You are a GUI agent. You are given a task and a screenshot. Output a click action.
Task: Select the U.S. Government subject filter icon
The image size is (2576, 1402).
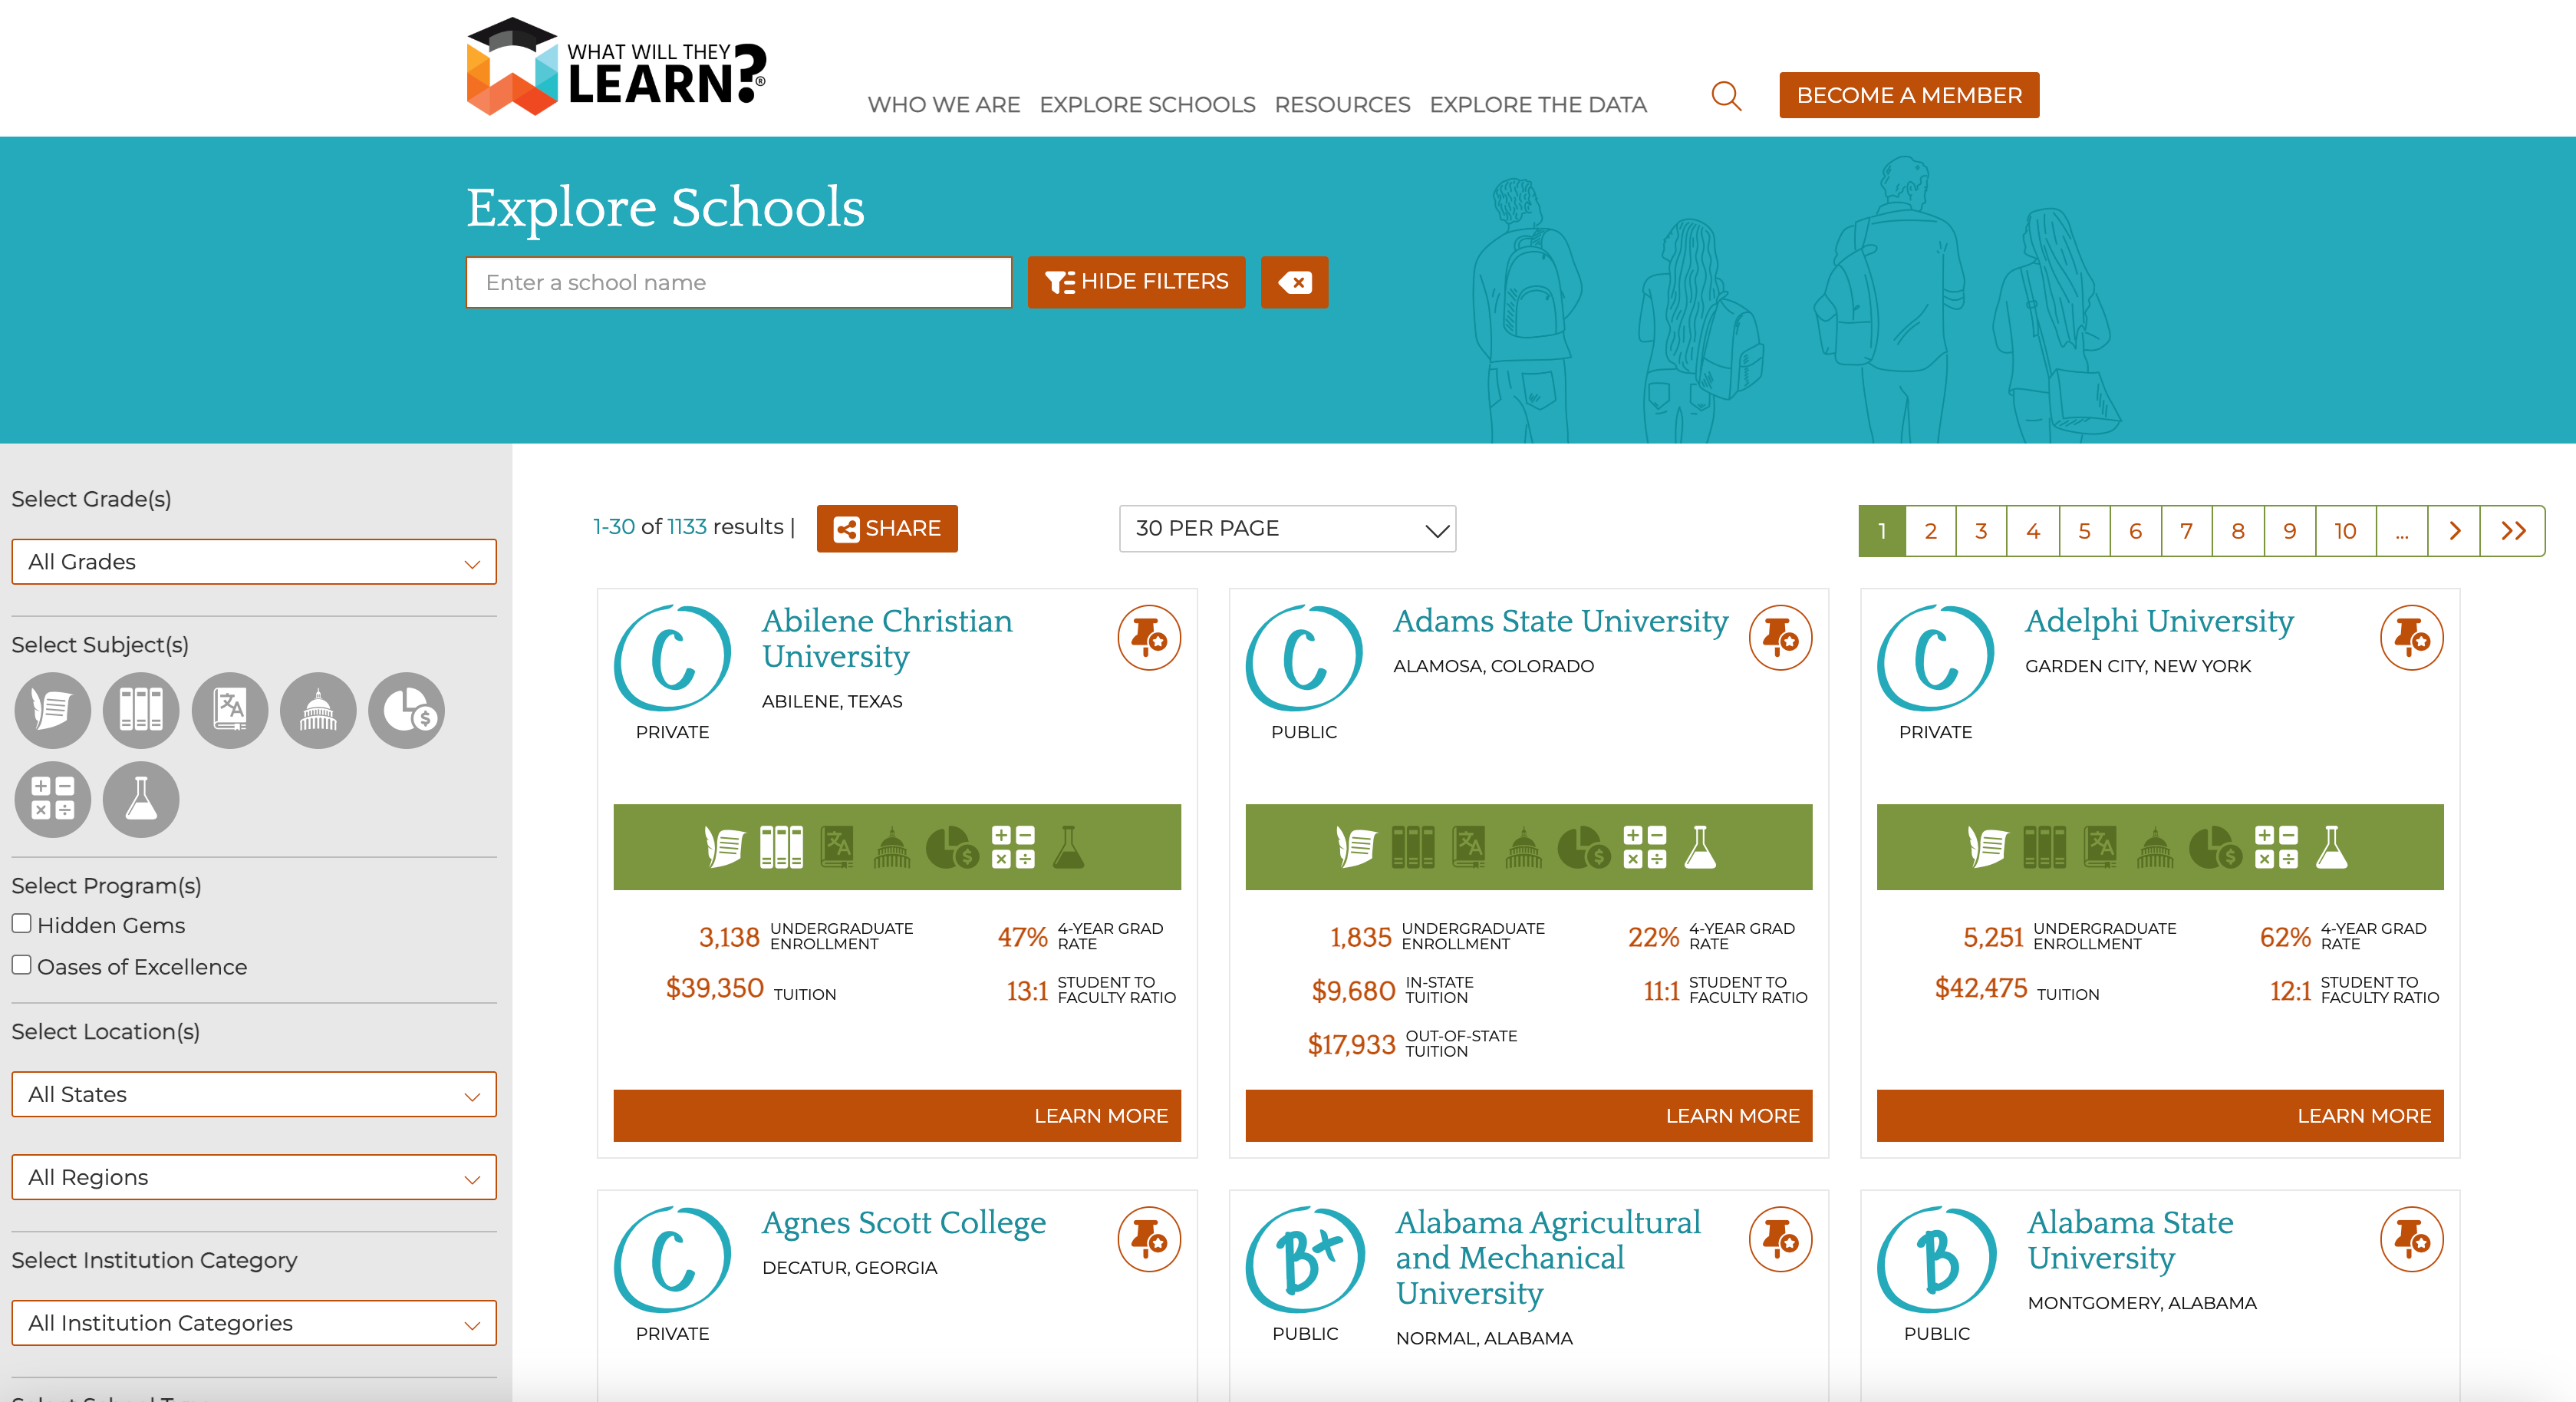point(318,711)
